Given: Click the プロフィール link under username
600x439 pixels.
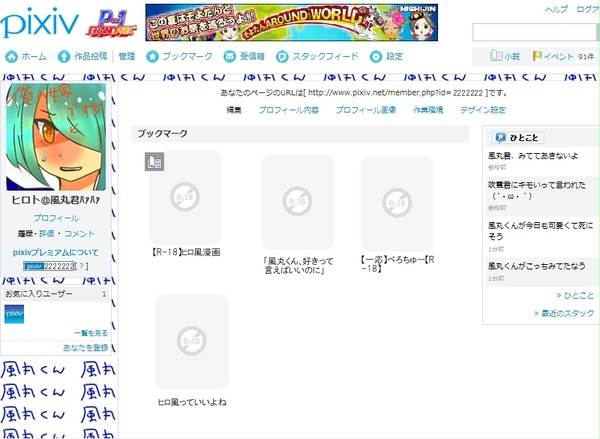Looking at the screenshot, I should 56,218.
